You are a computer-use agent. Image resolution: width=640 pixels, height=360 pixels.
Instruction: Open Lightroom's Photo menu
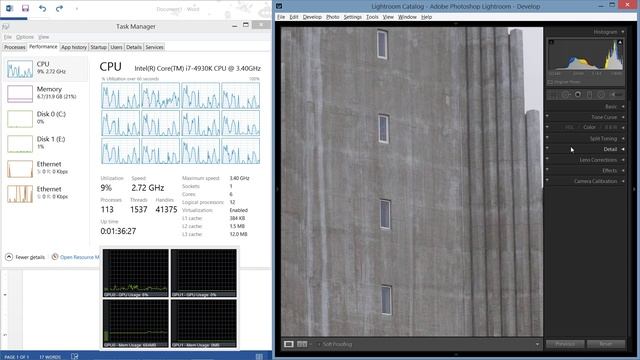tap(333, 17)
